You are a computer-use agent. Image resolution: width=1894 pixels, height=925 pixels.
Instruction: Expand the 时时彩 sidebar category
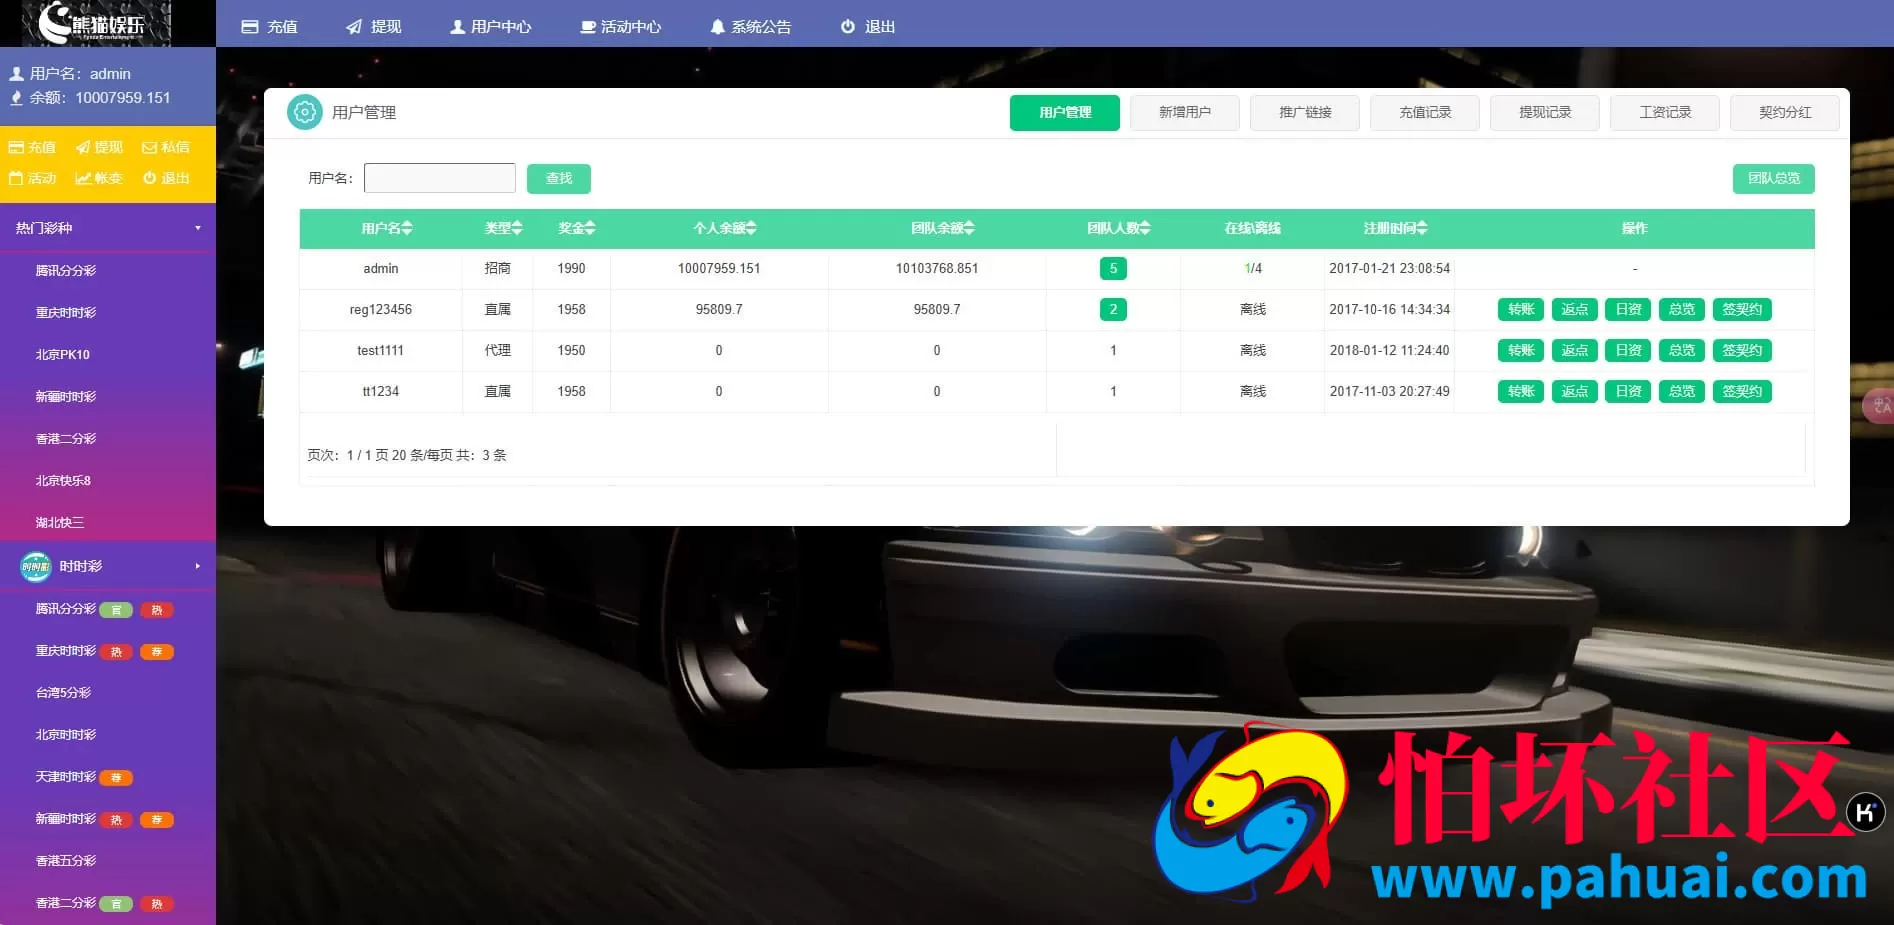197,566
